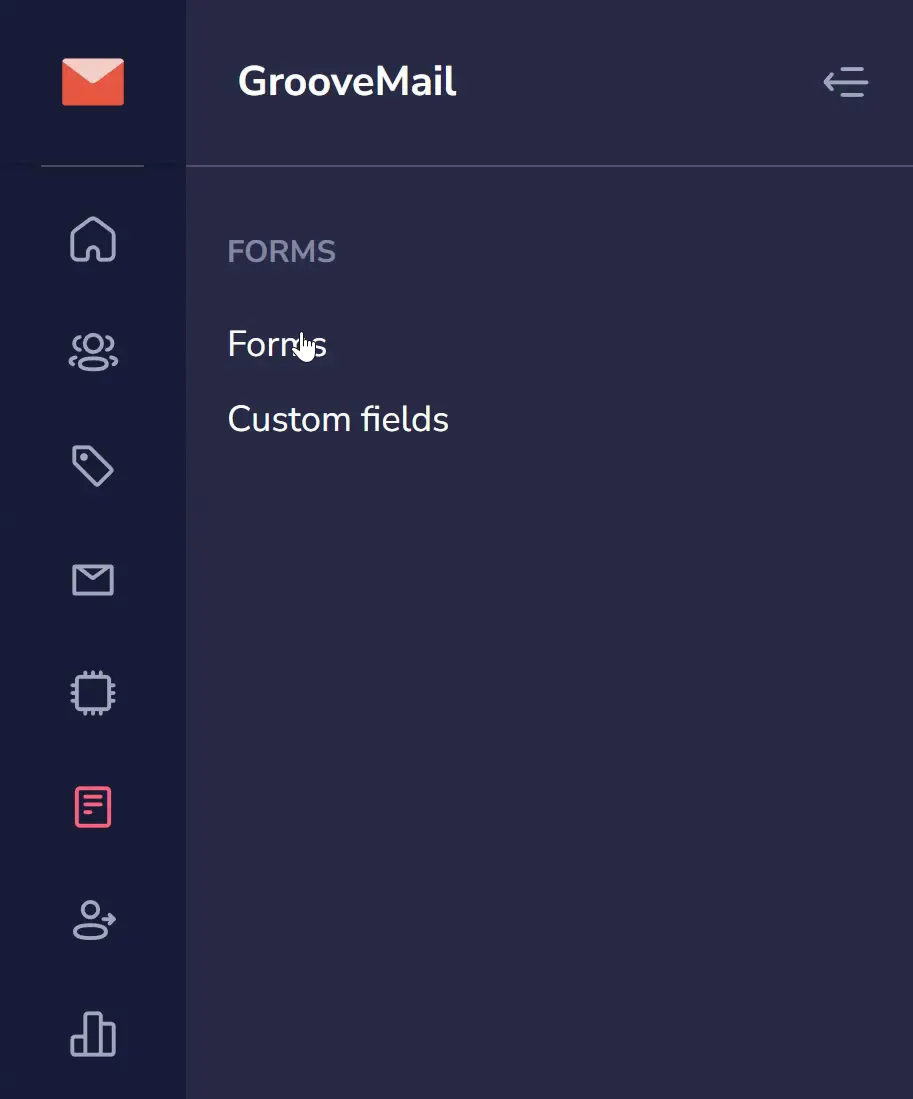Open the Contacts group icon
The height and width of the screenshot is (1099, 913).
pyautogui.click(x=93, y=352)
